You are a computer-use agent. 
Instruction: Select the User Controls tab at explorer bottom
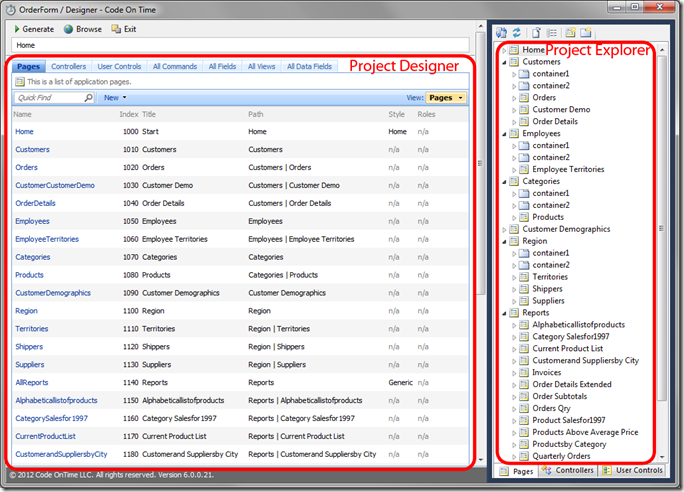tap(633, 471)
